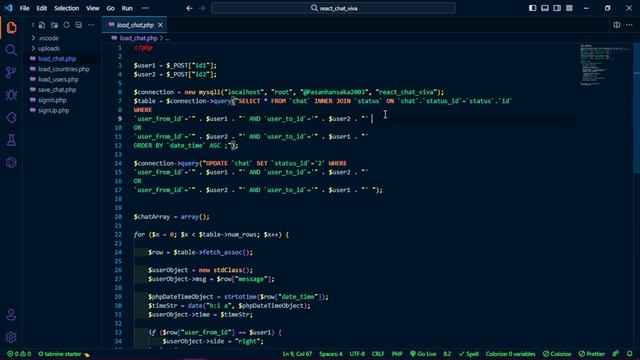
Task: Open the Testing flask view
Action: point(11,140)
